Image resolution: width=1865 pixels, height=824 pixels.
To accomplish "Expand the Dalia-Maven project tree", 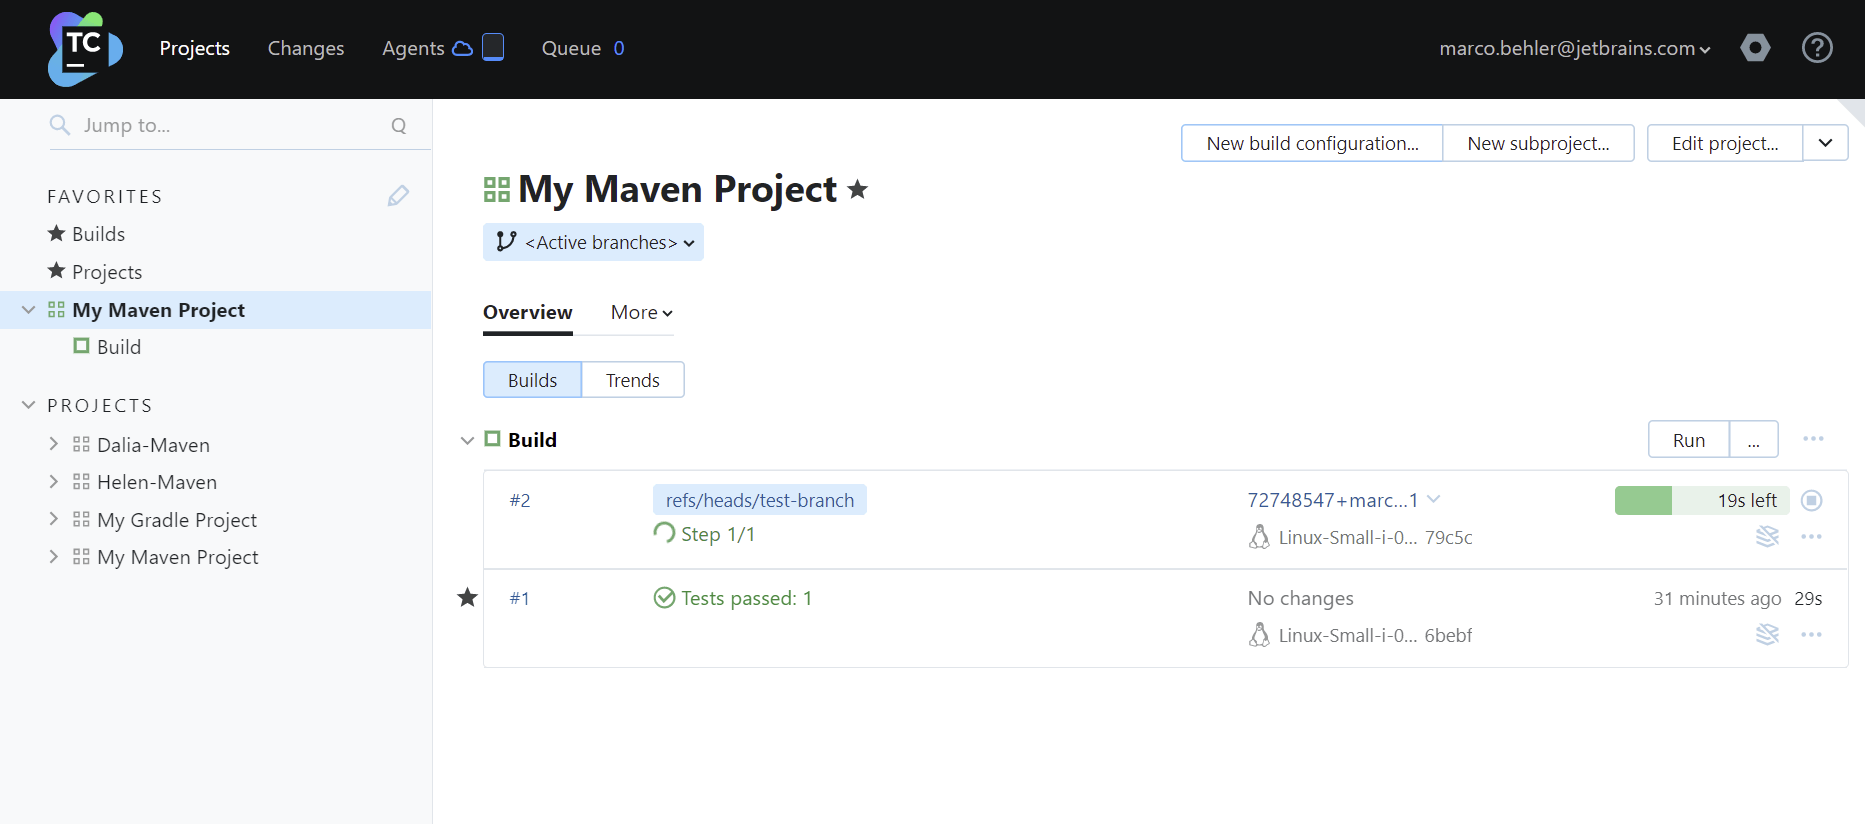I will coord(54,444).
